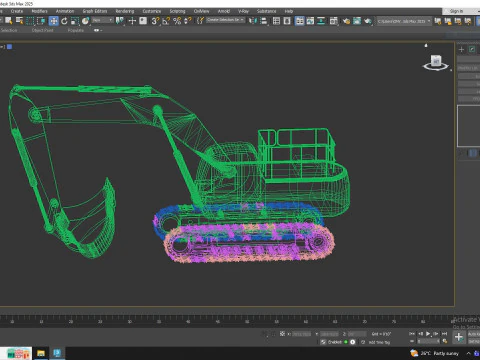Open the Graph Editors menu
The image size is (480, 360).
[95, 11]
